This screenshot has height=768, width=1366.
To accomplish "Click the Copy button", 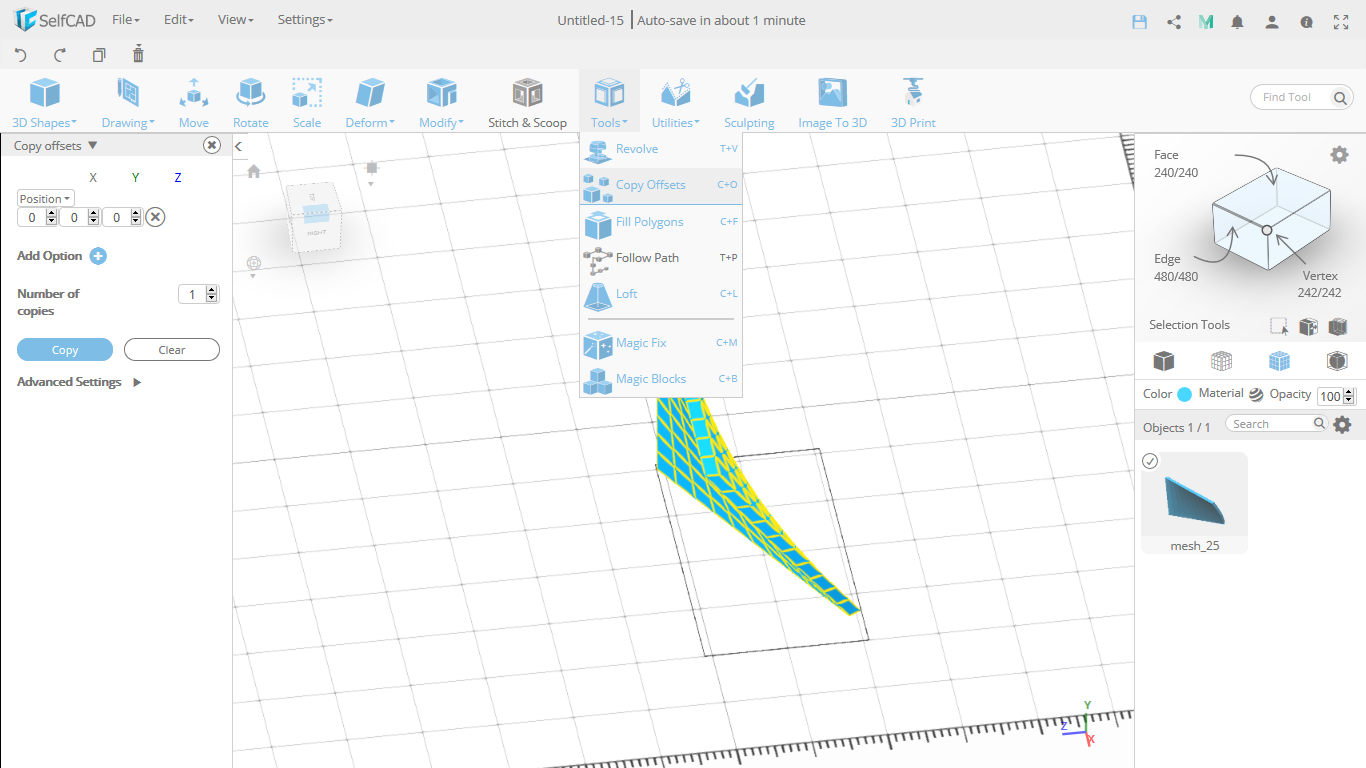I will (65, 350).
